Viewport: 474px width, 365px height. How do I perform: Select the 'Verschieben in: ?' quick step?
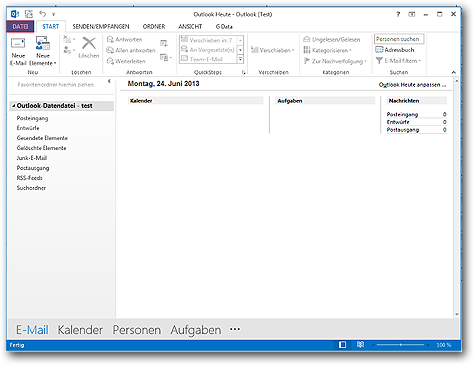[208, 40]
